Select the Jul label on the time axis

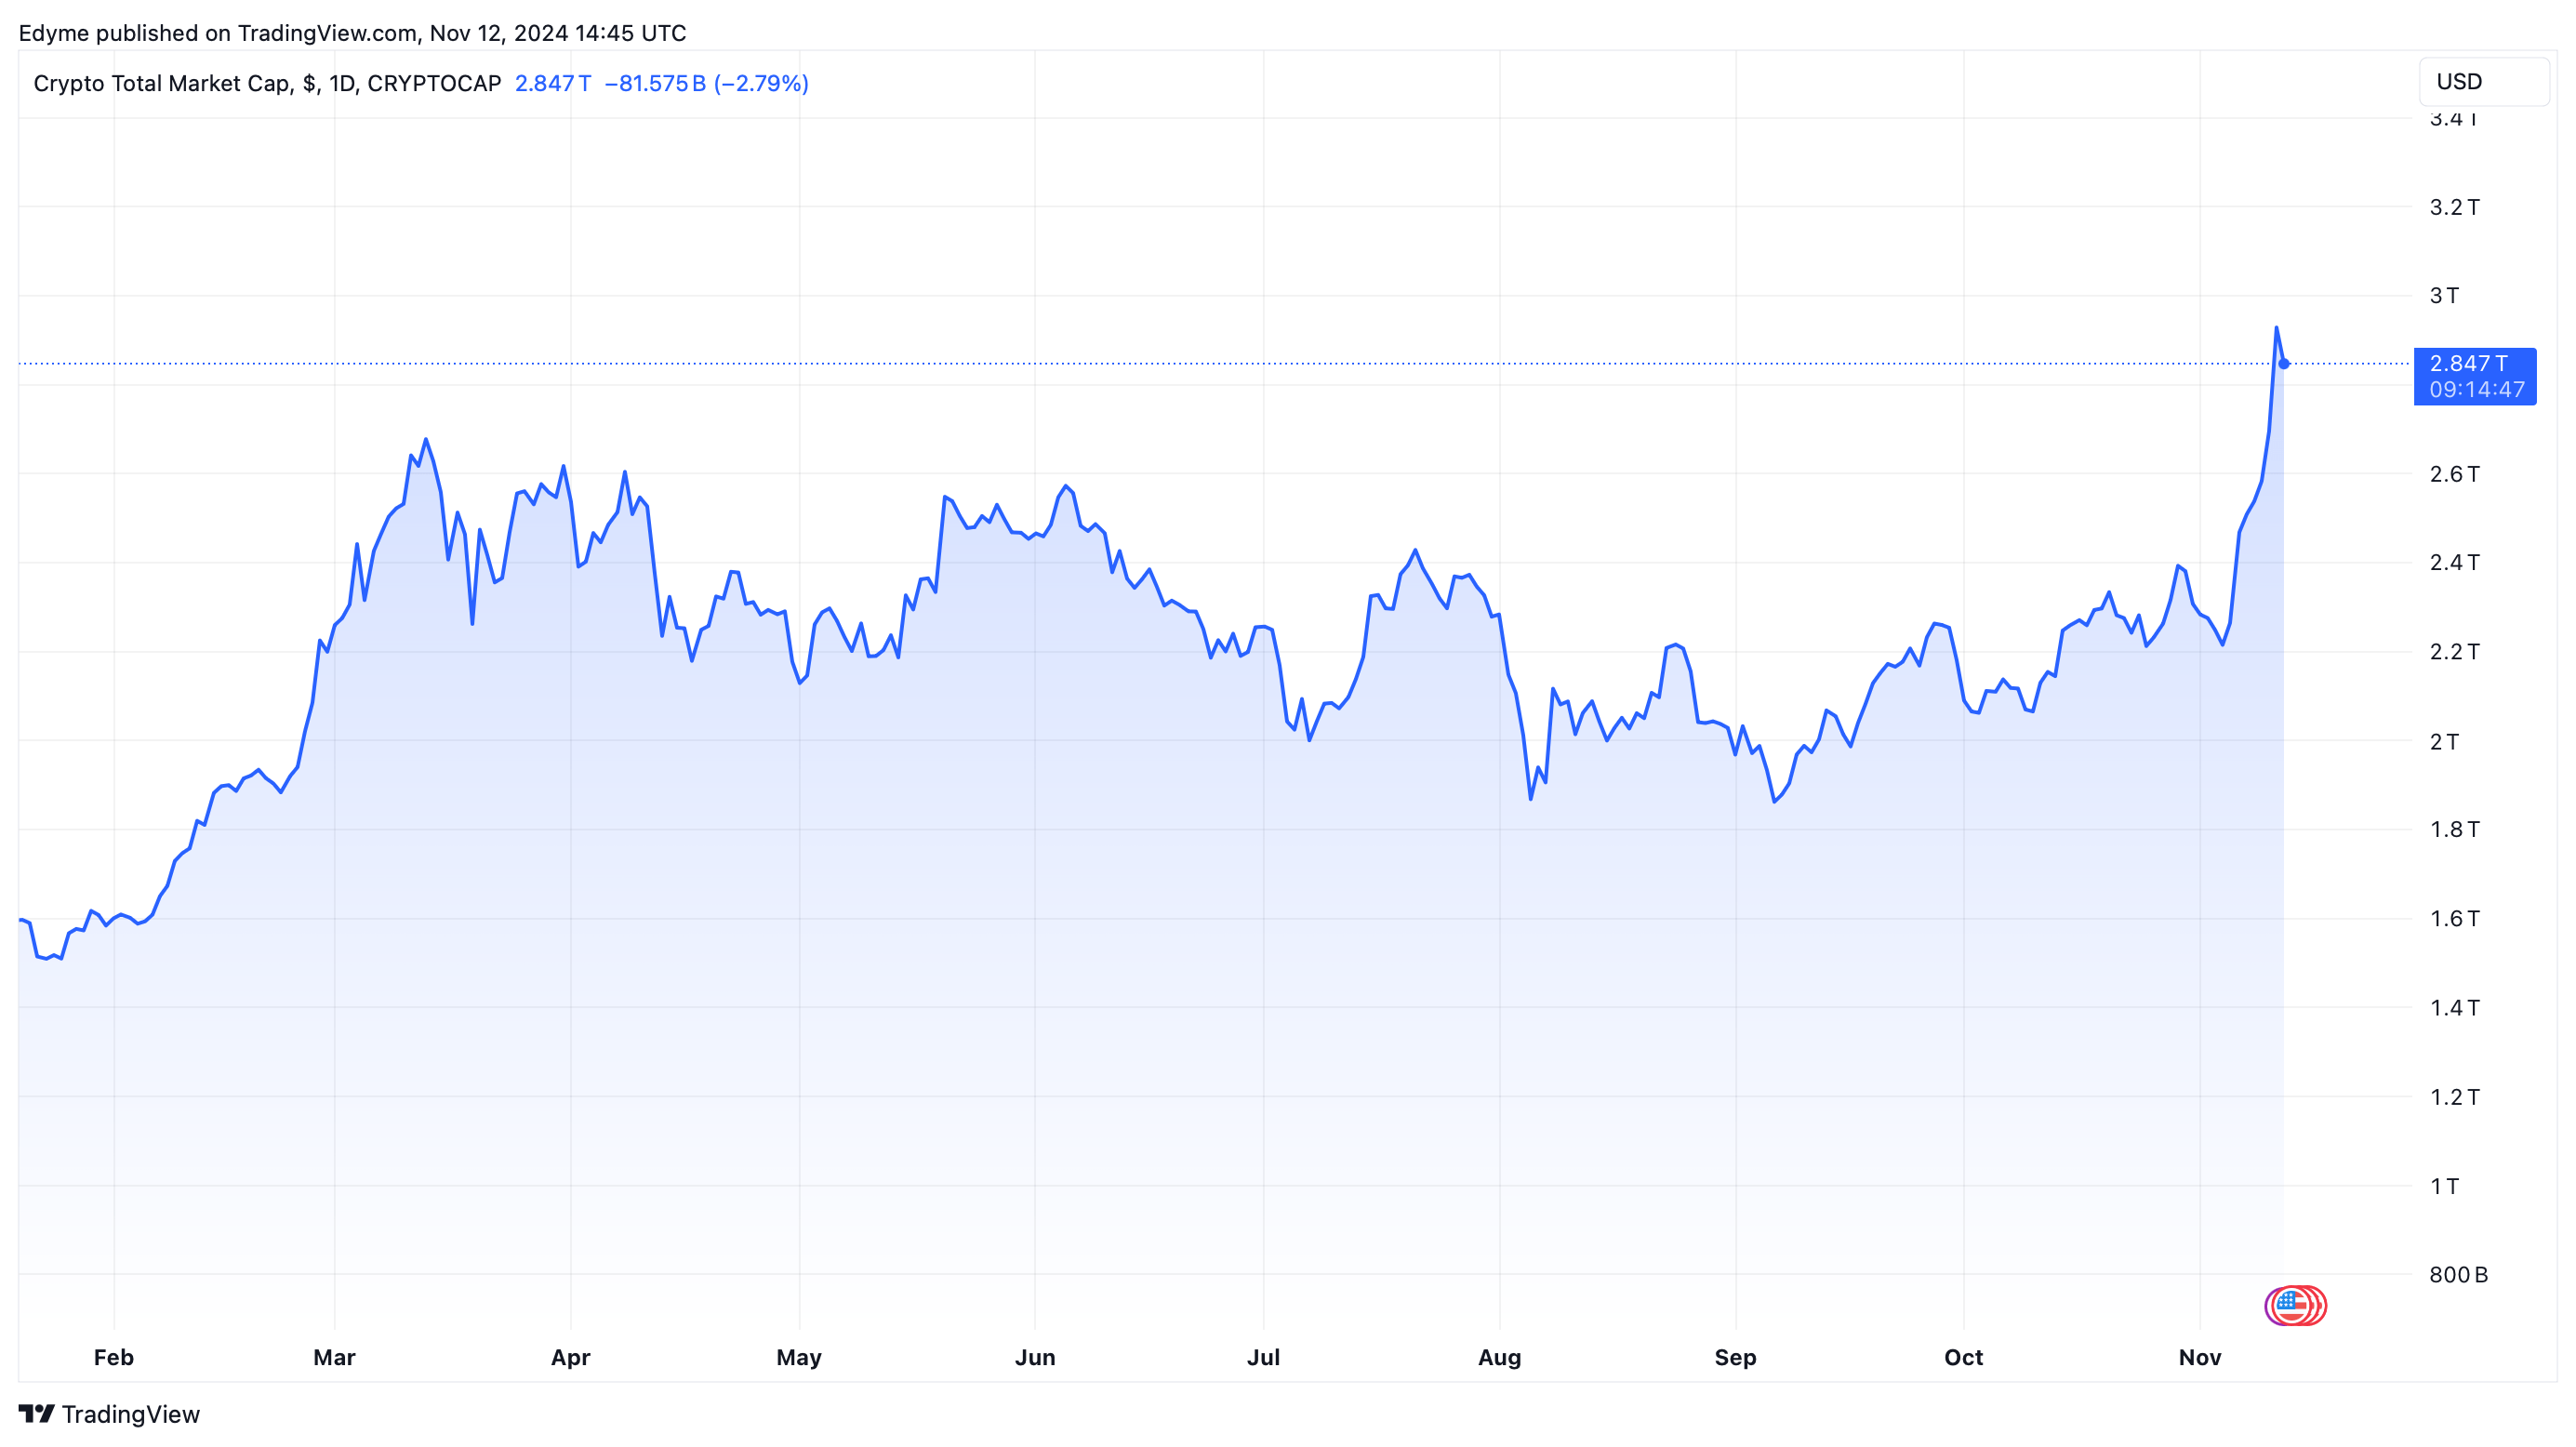pos(1263,1357)
